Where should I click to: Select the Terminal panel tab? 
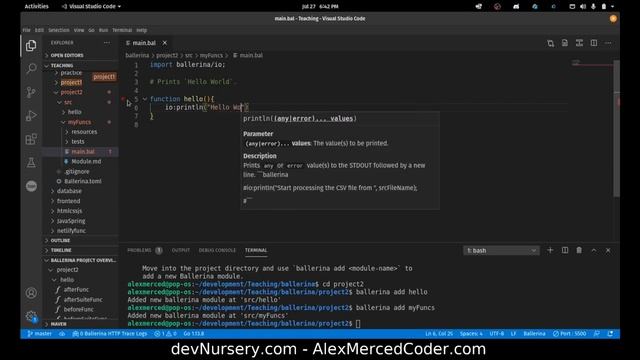(256, 250)
